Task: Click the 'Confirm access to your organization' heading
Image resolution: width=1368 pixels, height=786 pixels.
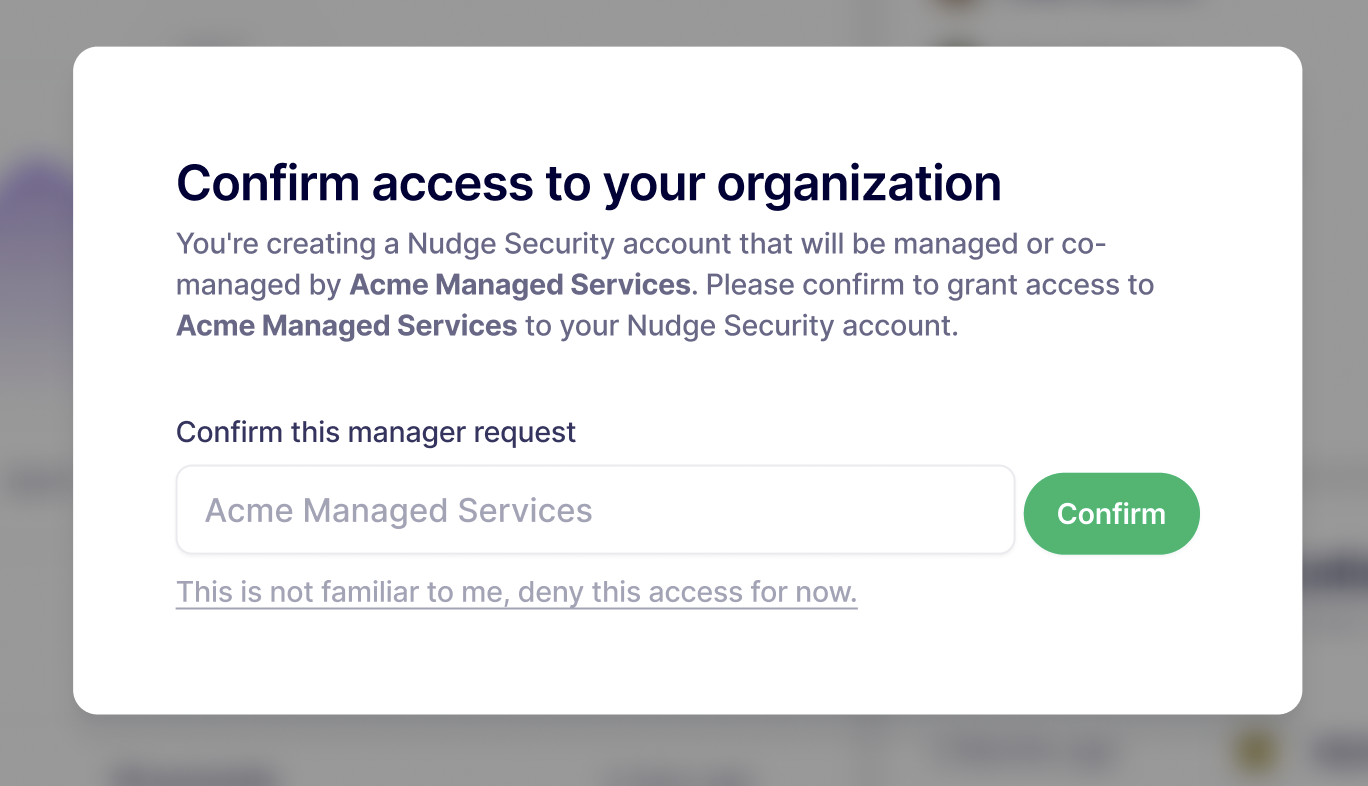Action: (588, 183)
